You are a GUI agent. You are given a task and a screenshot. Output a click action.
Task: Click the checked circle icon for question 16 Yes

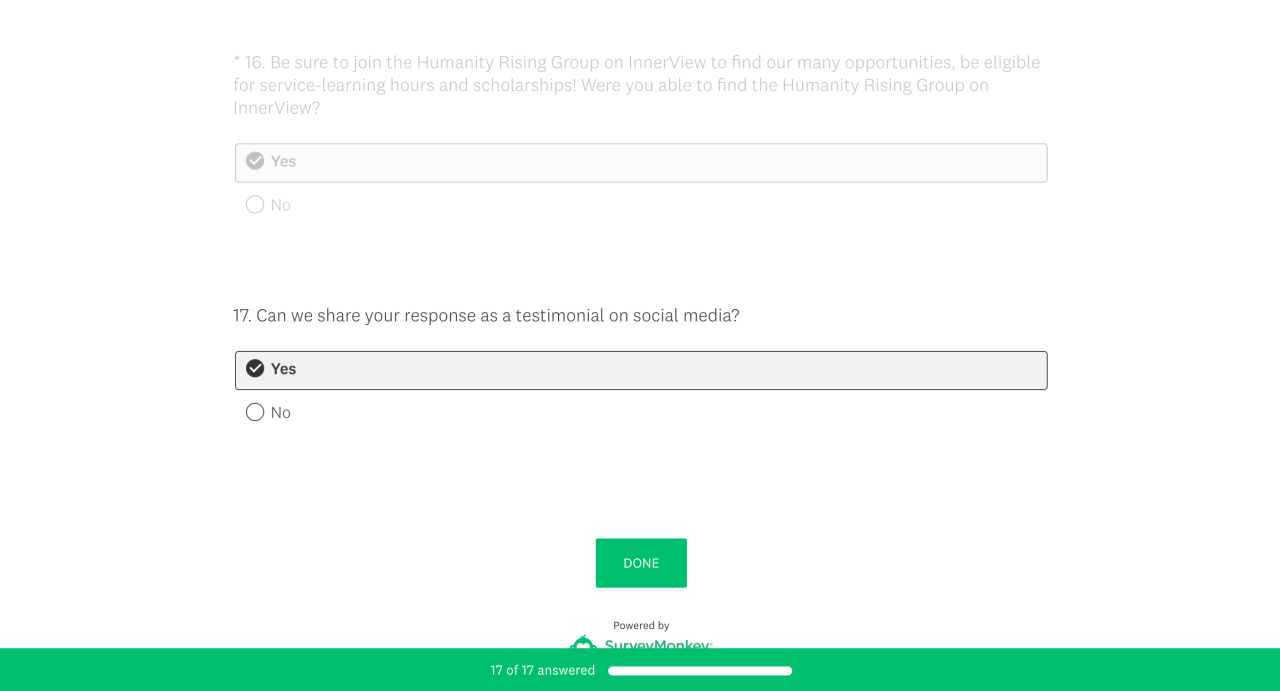tap(255, 161)
